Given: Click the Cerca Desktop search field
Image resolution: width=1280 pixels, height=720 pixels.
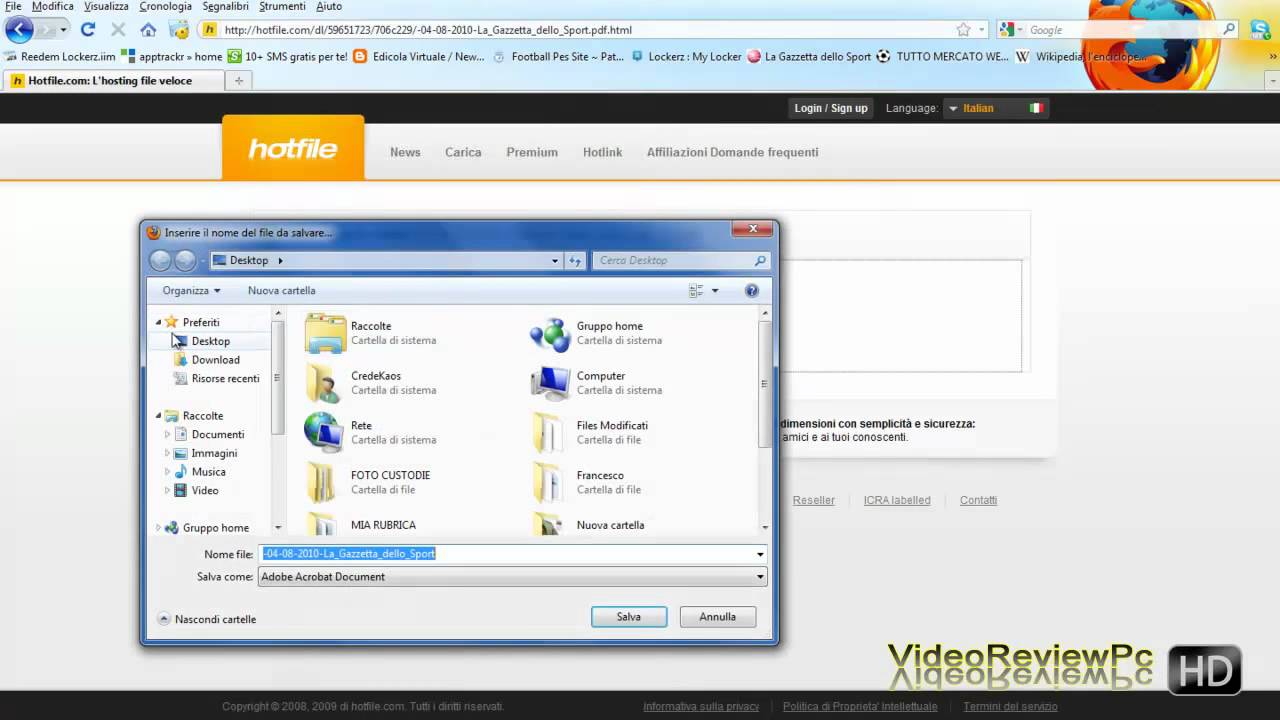Looking at the screenshot, I should 681,260.
